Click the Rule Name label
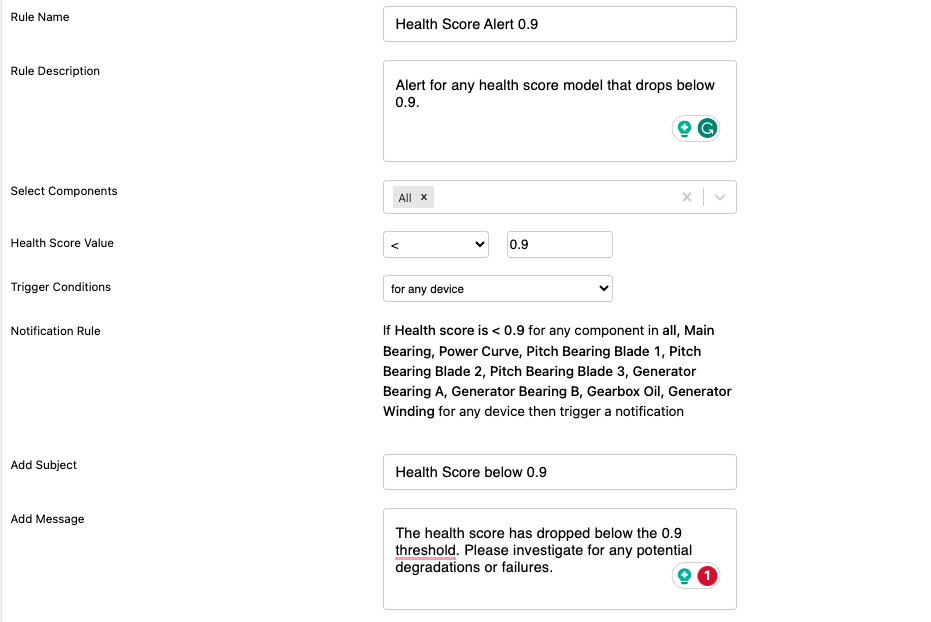Image resolution: width=931 pixels, height=622 pixels. click(x=40, y=17)
